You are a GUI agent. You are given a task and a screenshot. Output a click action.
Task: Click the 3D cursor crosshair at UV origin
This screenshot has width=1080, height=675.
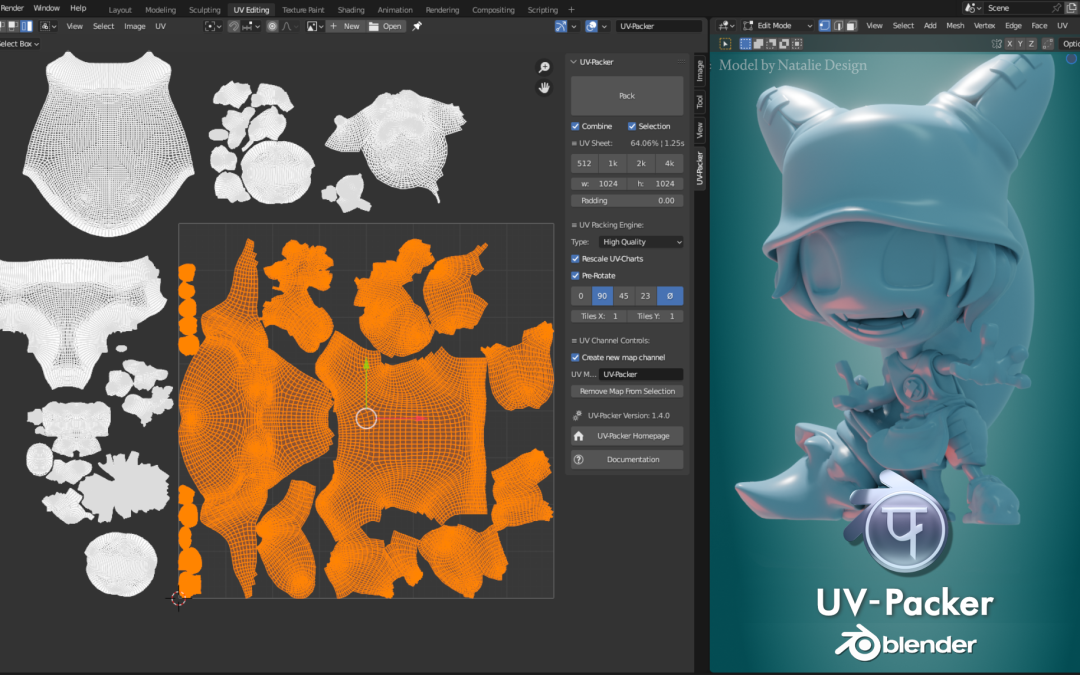pos(178,599)
